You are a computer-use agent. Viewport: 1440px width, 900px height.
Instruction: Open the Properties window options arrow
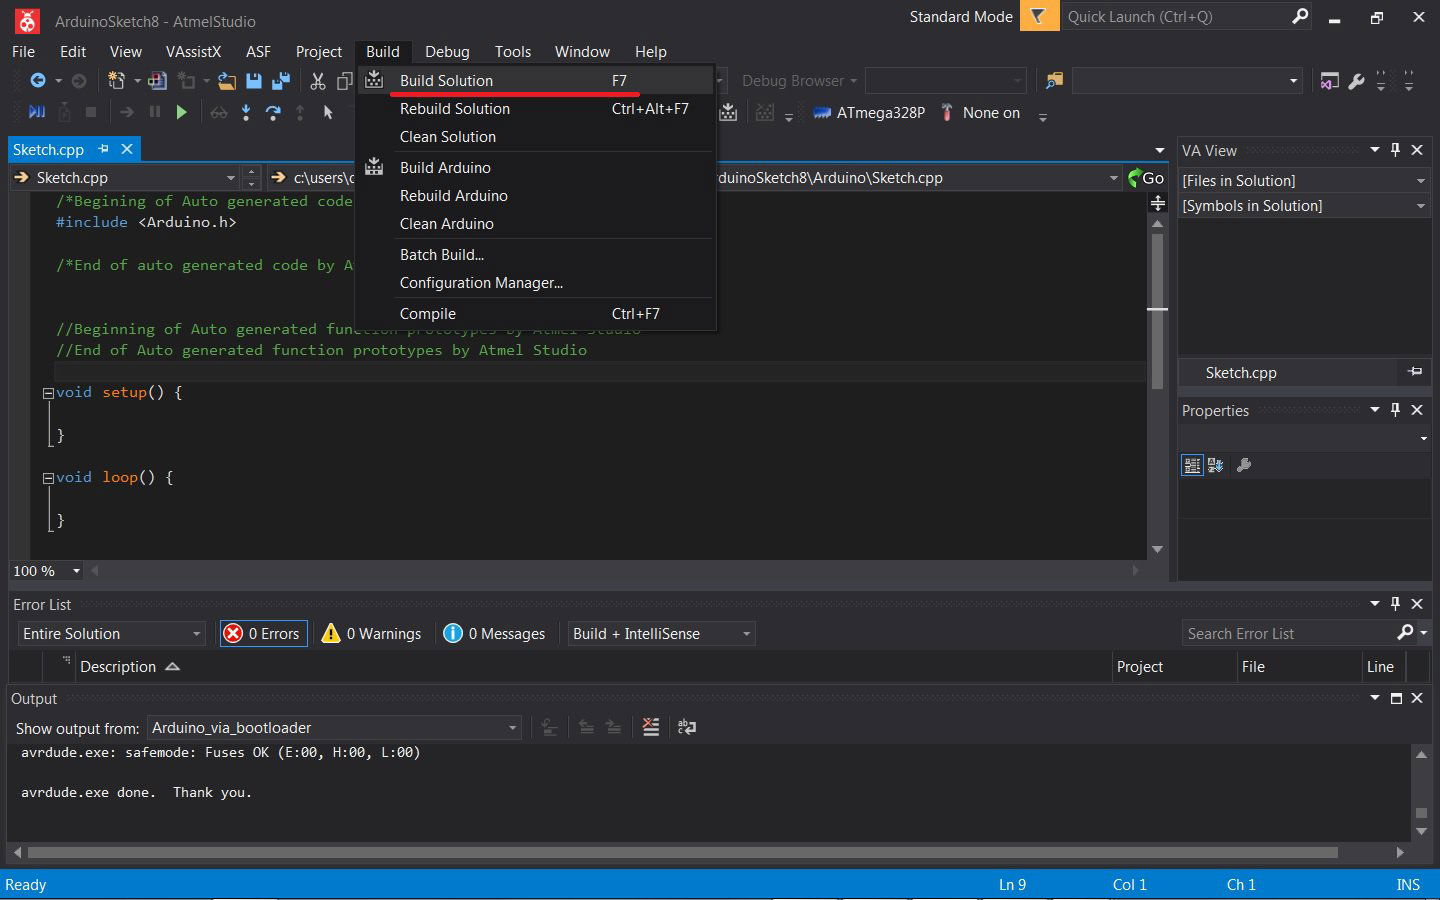point(1375,410)
